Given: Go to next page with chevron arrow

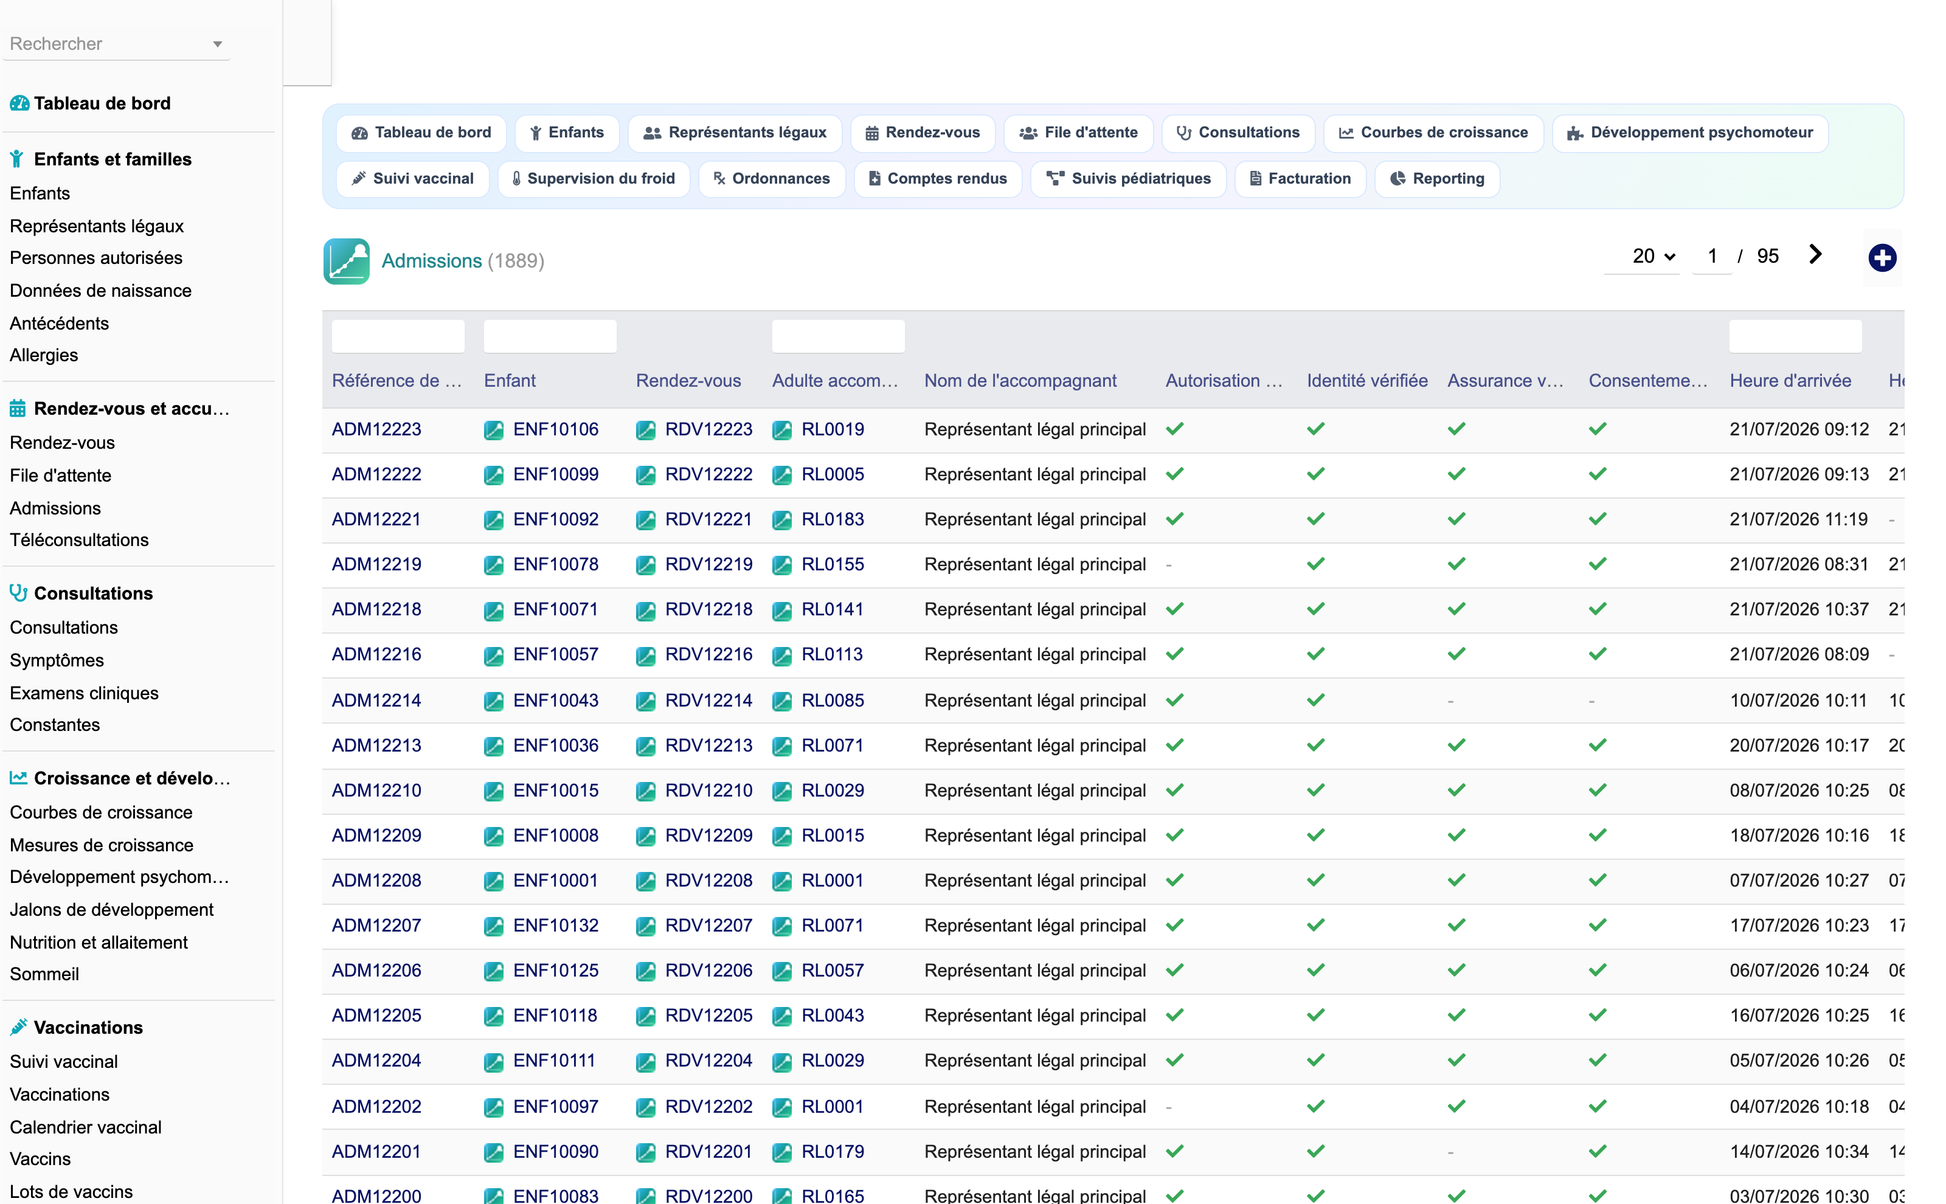Looking at the screenshot, I should point(1815,255).
